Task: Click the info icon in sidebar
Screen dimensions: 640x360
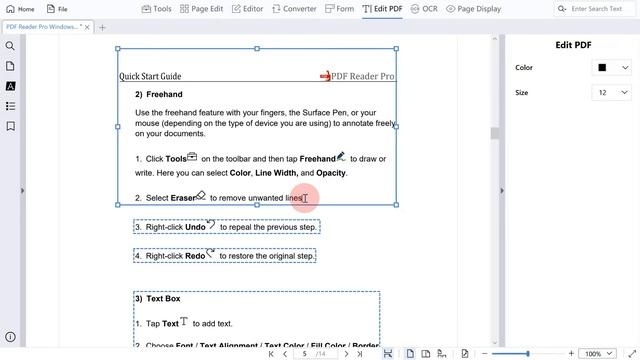Action: click(10, 337)
